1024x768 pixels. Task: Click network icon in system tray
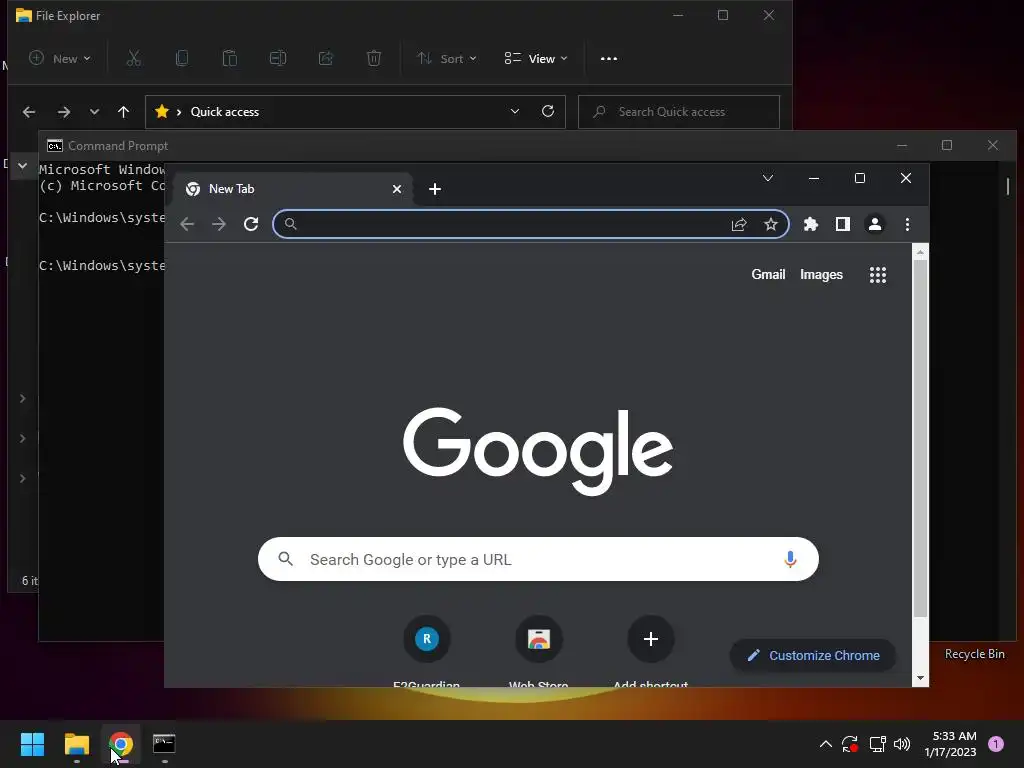pos(877,744)
